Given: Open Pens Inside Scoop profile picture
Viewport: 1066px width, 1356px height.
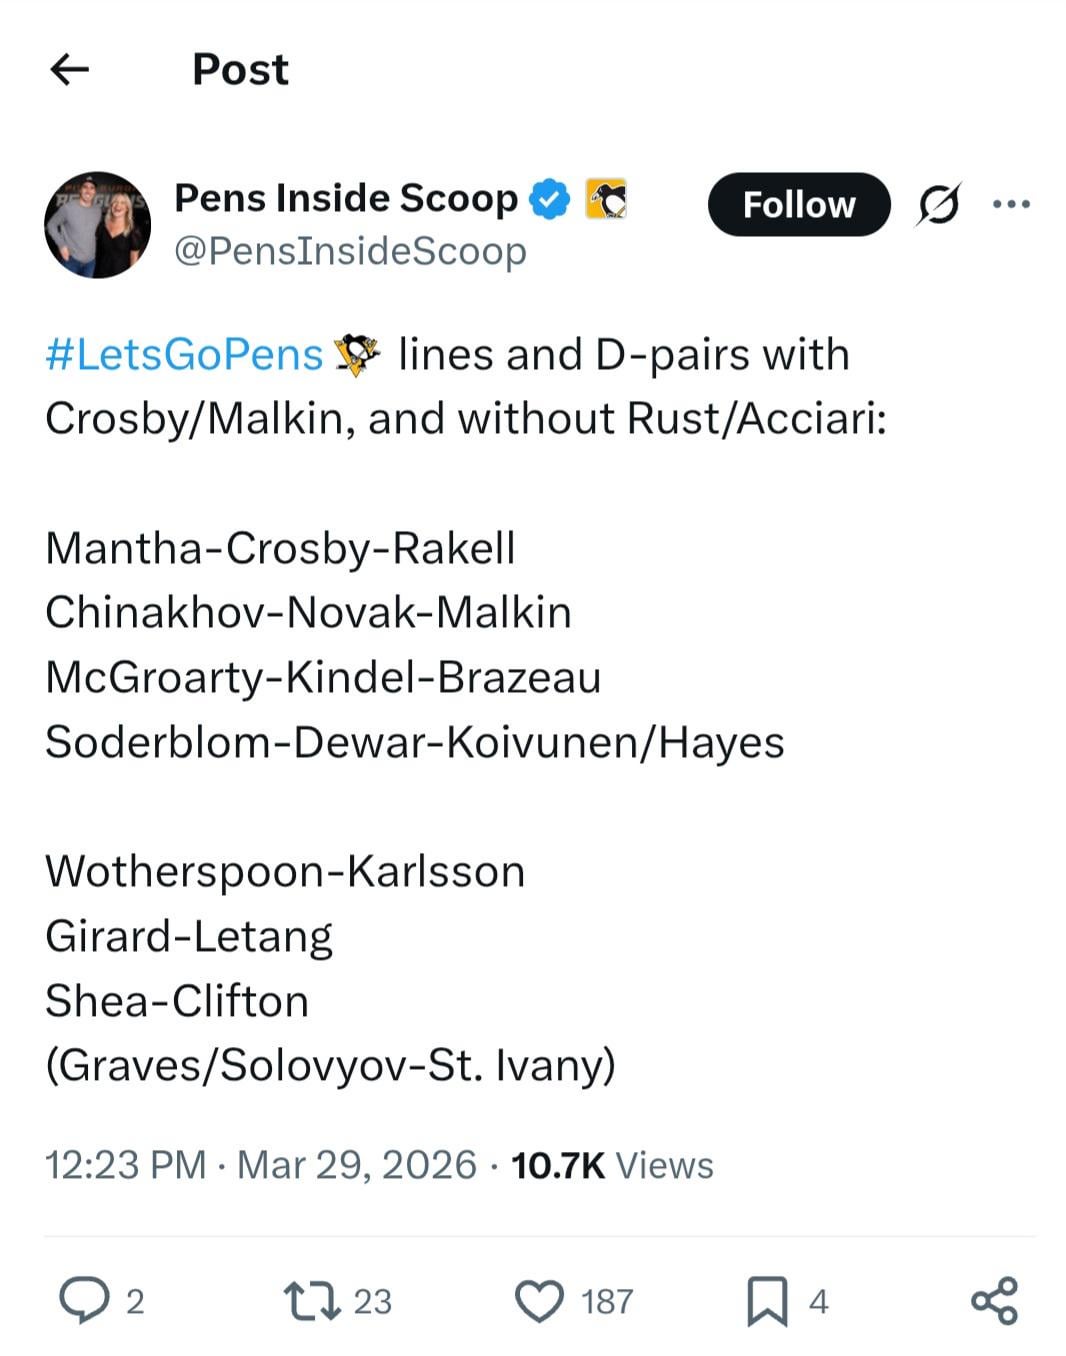Looking at the screenshot, I should pos(97,225).
